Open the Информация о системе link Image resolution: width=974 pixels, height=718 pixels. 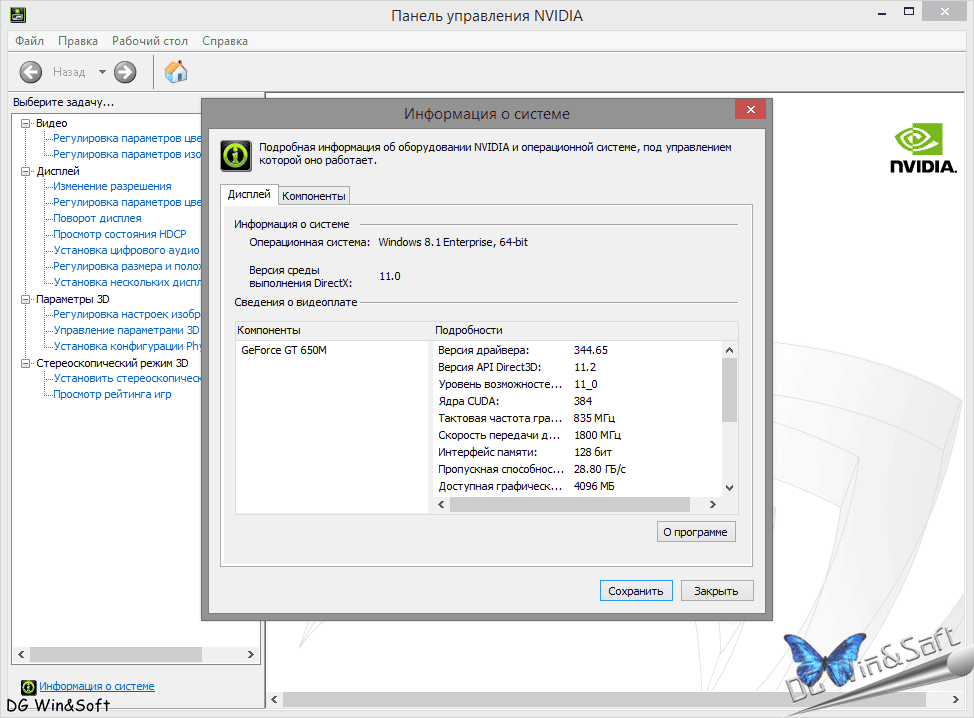point(97,686)
